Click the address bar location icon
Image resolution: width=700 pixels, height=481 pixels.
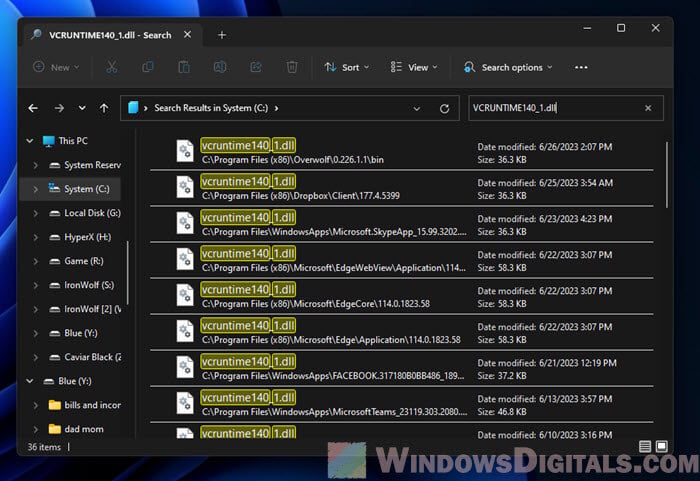pyautogui.click(x=133, y=108)
